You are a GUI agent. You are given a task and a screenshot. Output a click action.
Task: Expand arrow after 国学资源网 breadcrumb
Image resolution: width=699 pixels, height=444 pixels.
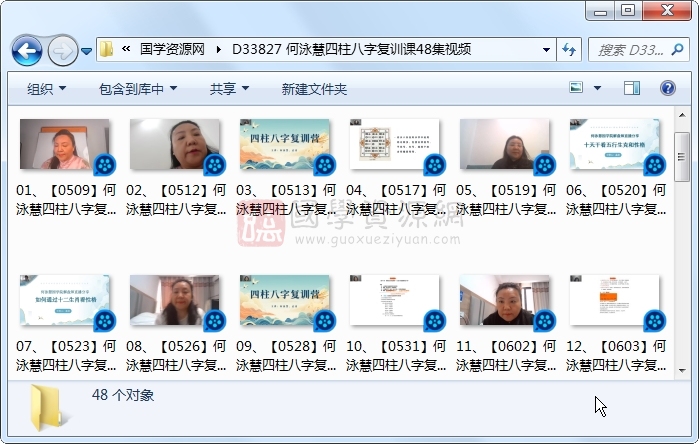[x=218, y=49]
